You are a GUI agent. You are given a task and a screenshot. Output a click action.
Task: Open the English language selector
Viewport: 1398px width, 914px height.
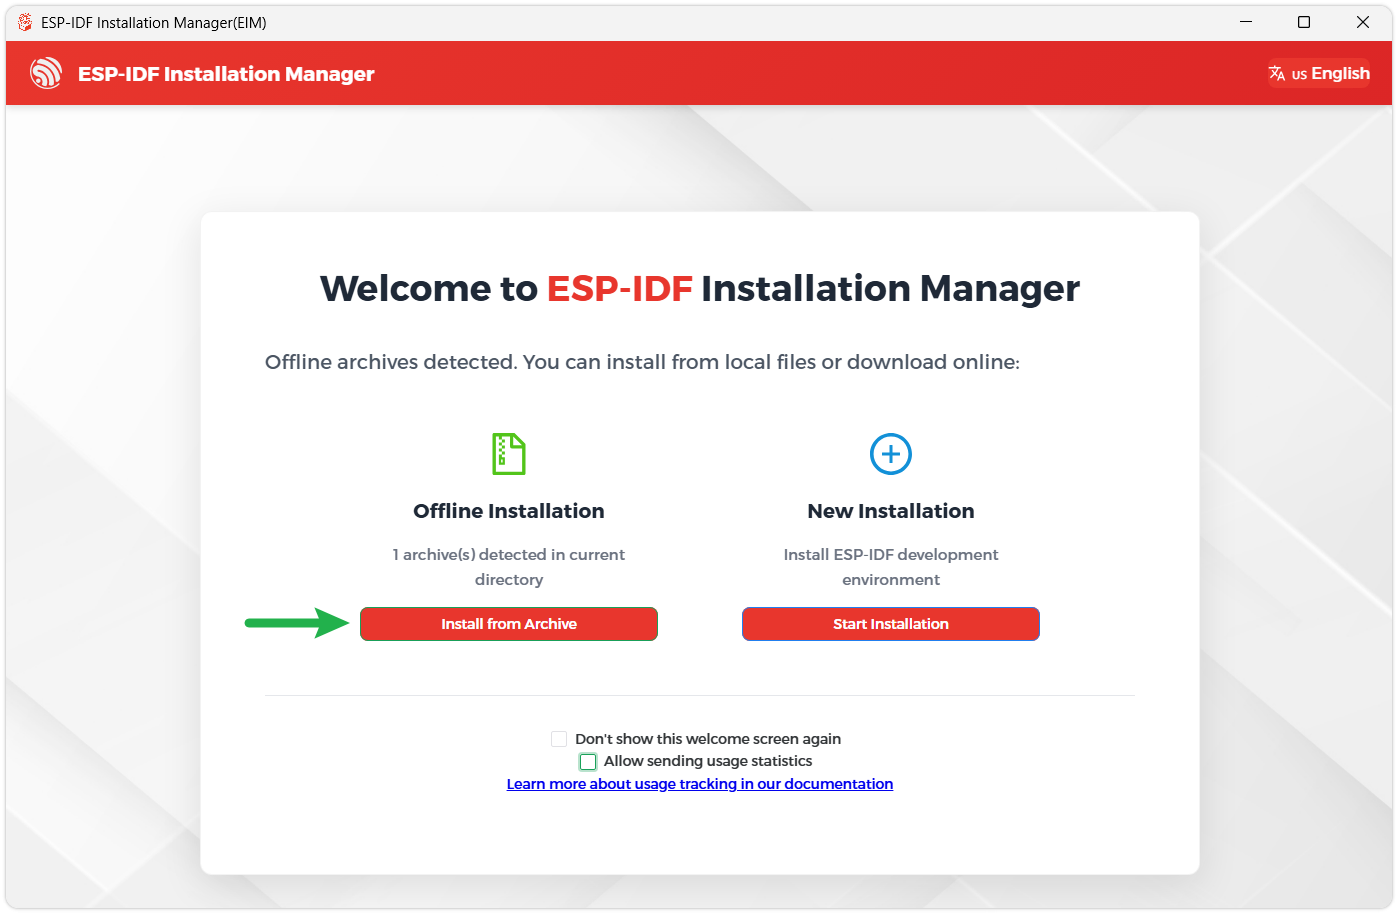(1341, 72)
